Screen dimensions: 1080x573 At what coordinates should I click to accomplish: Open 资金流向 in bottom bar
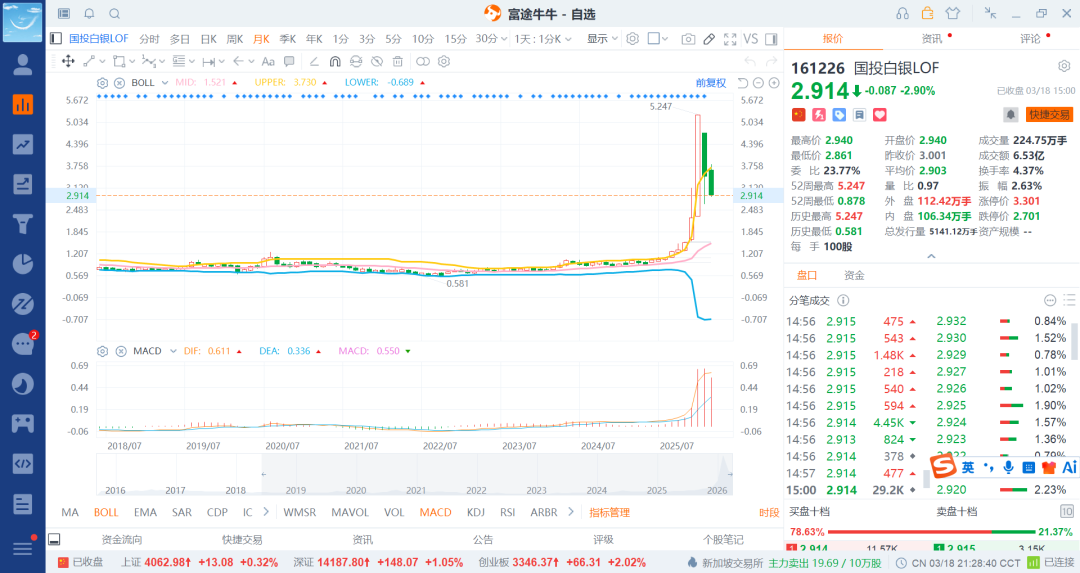[x=122, y=540]
